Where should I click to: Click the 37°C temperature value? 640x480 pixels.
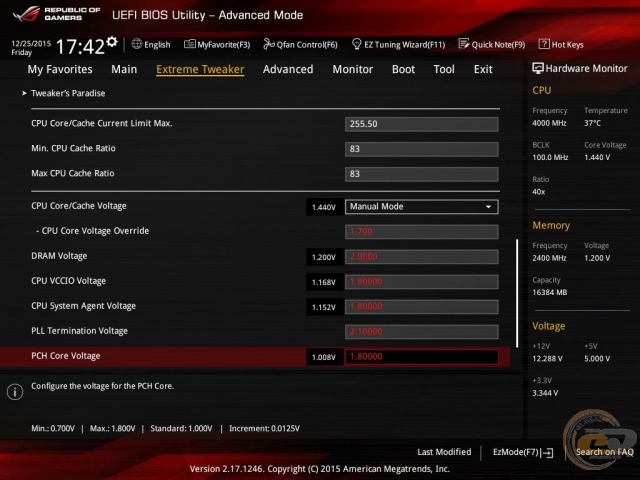(x=592, y=123)
